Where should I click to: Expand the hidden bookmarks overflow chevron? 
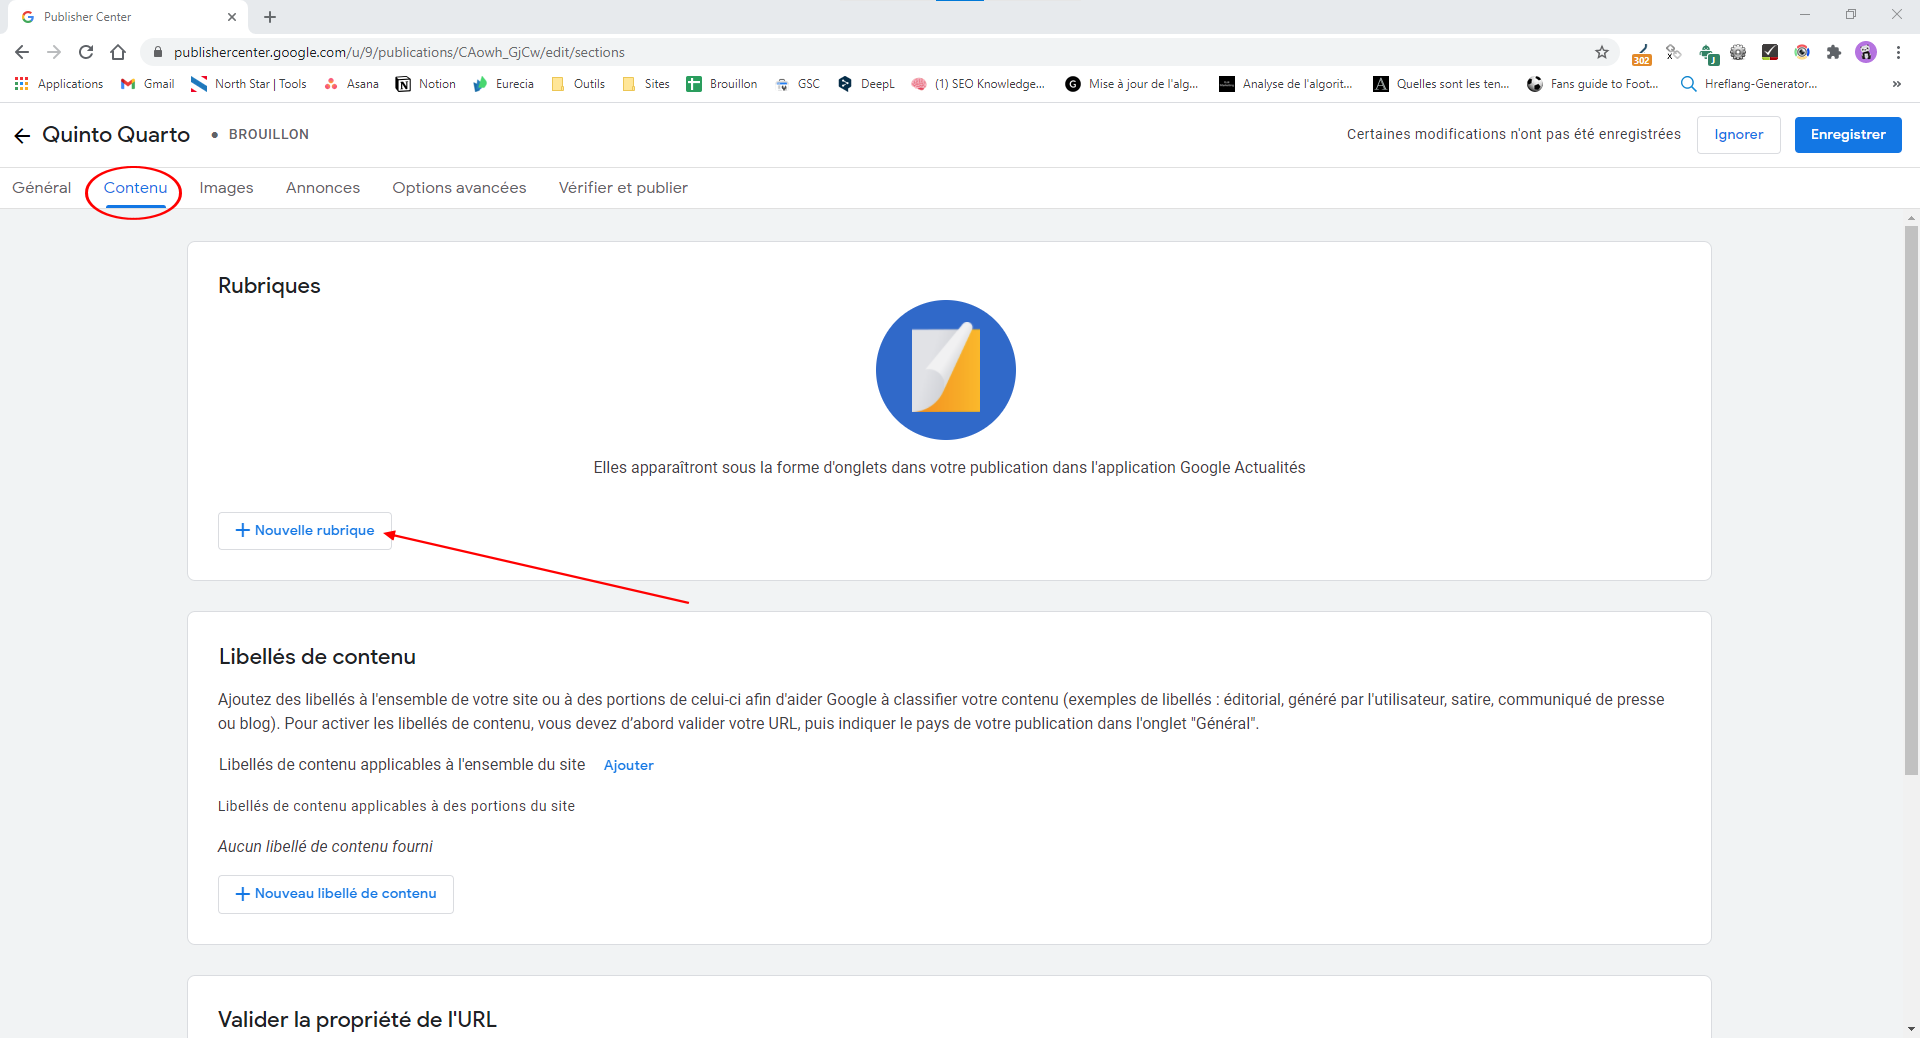point(1896,84)
